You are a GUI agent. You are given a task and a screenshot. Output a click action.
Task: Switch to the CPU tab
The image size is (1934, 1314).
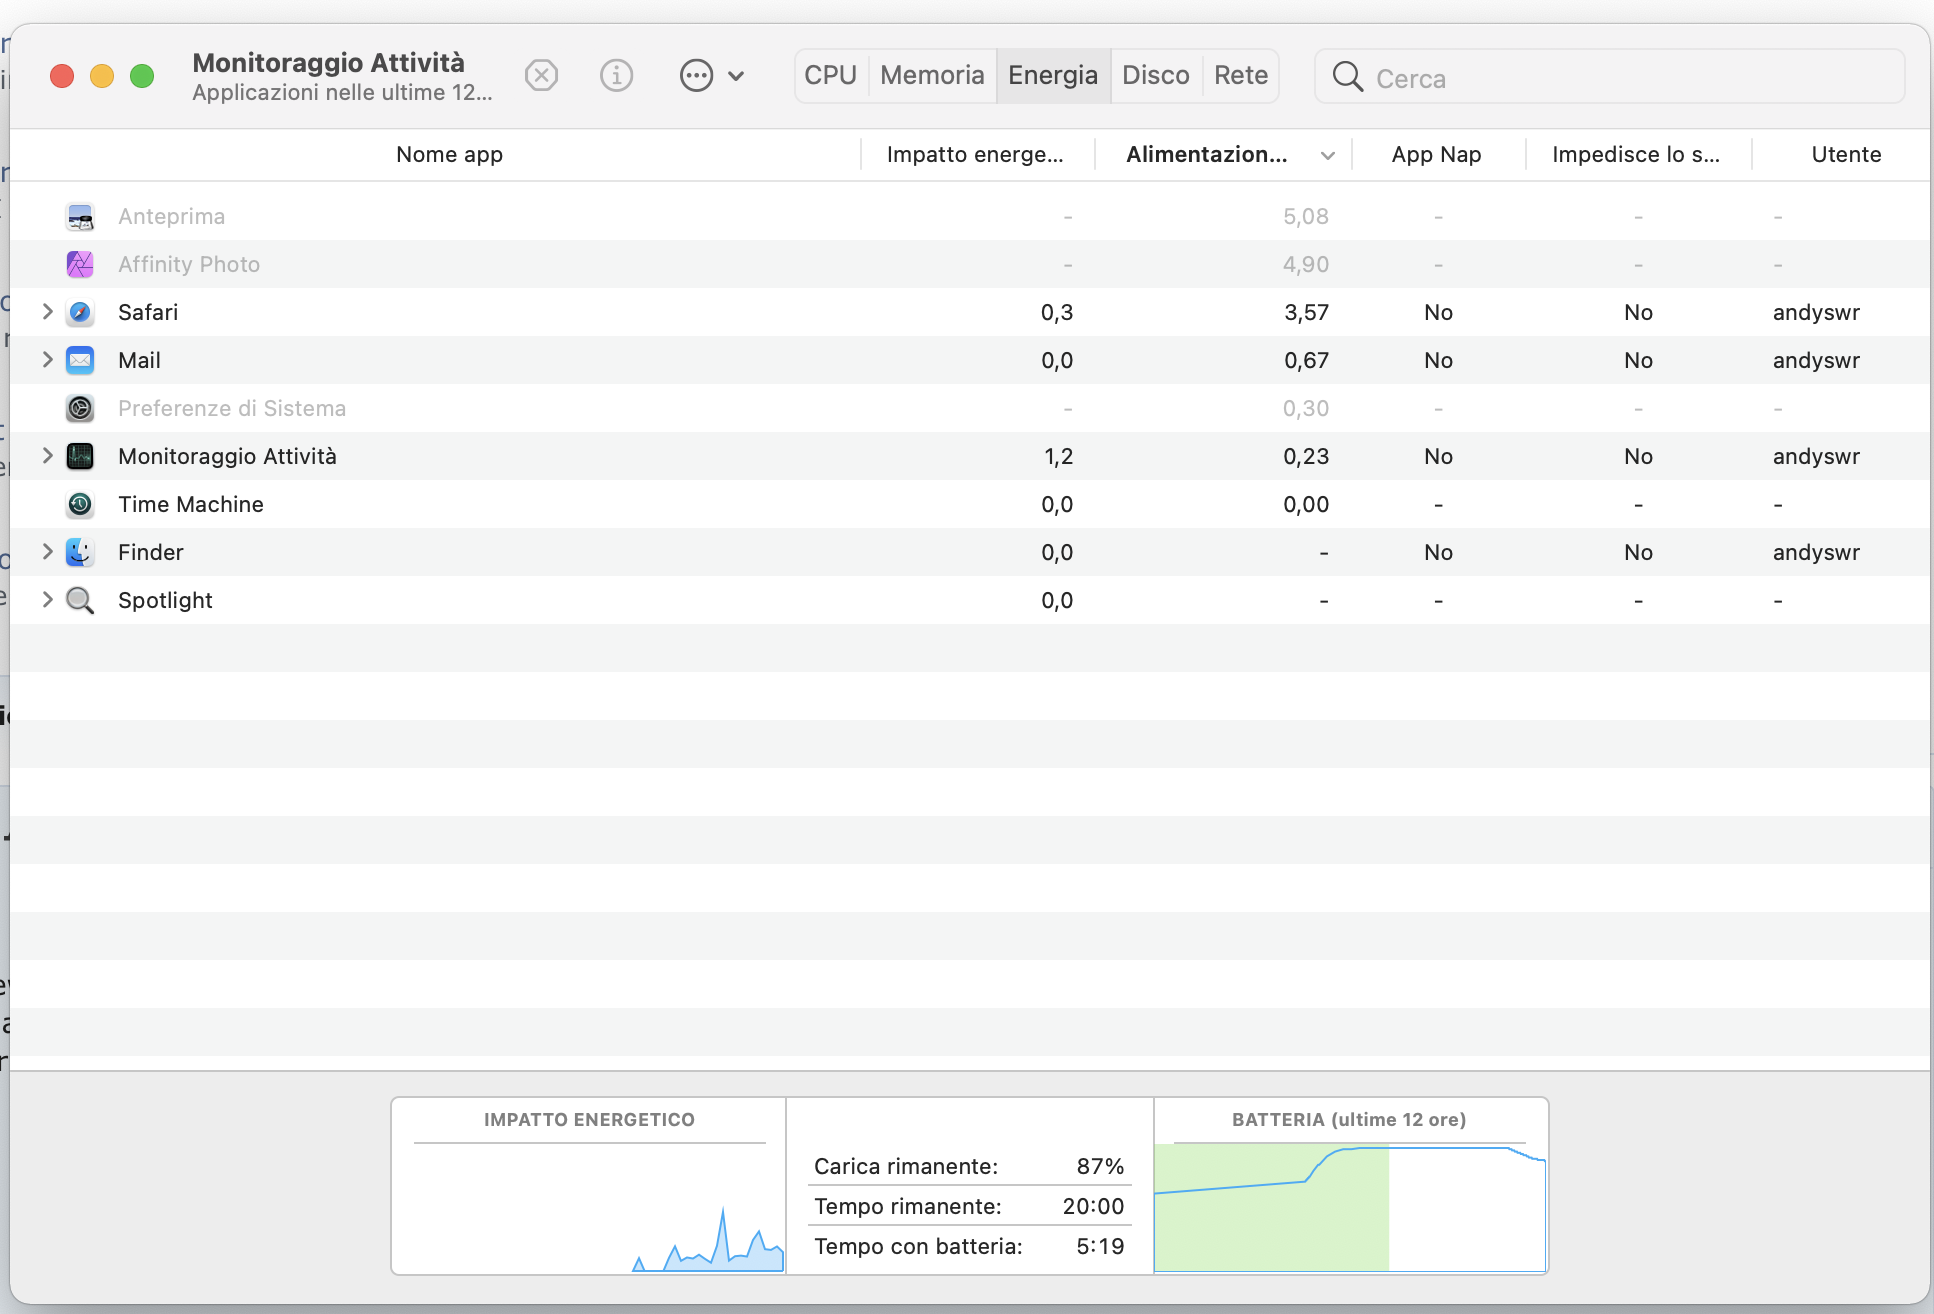830,76
